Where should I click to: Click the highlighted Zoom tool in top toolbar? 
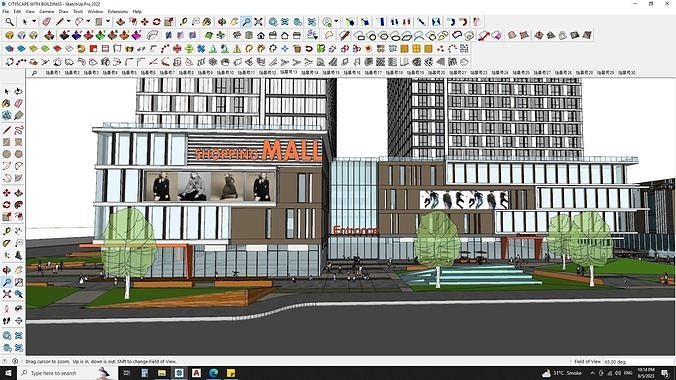tap(246, 22)
